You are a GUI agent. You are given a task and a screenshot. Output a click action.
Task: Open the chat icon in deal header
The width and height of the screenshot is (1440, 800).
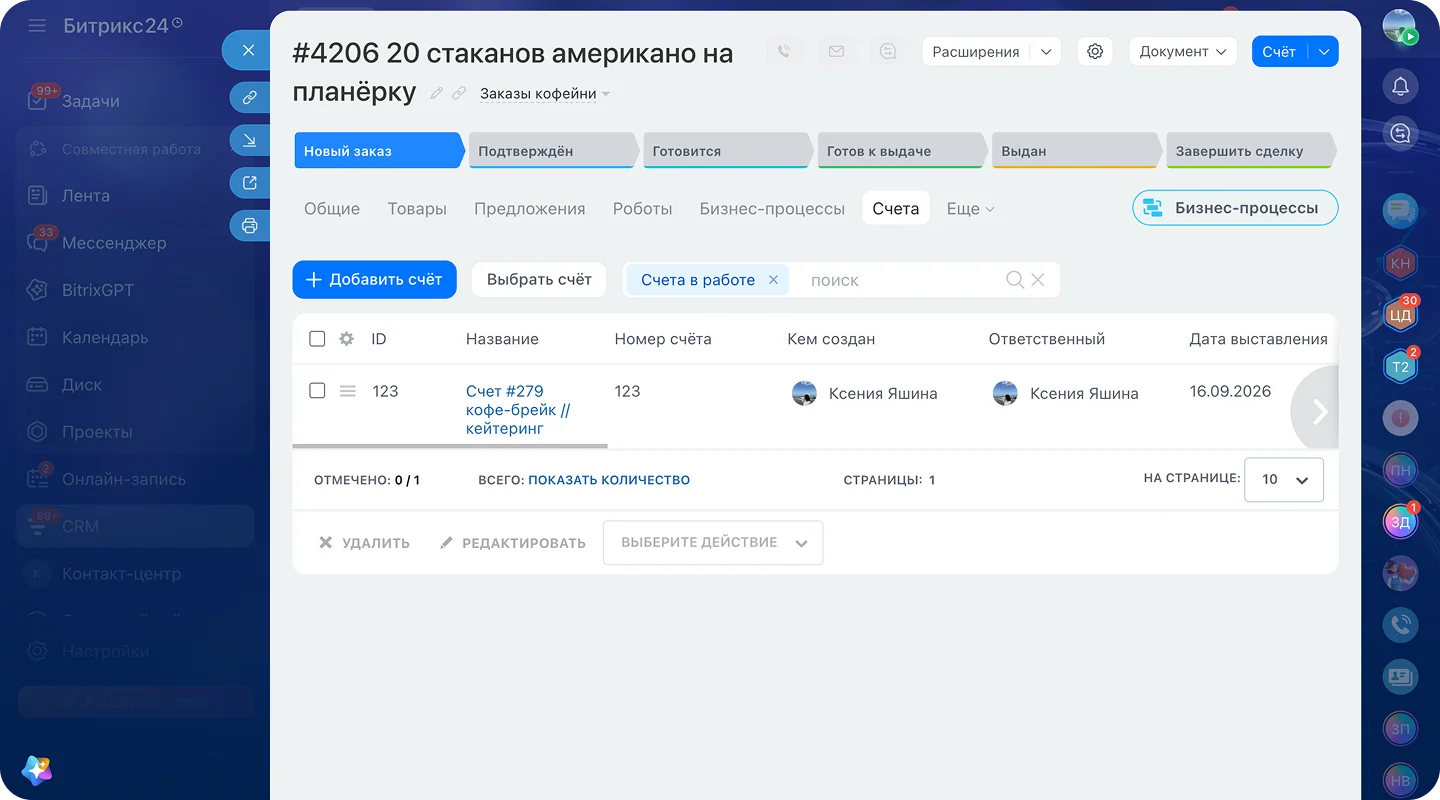[888, 52]
